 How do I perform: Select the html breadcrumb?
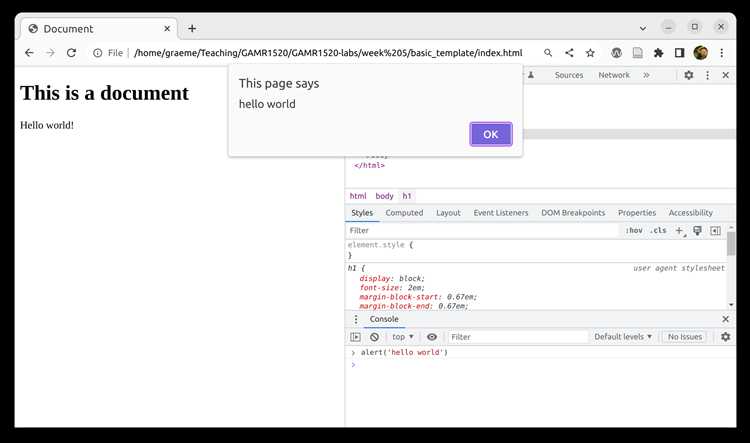point(358,196)
